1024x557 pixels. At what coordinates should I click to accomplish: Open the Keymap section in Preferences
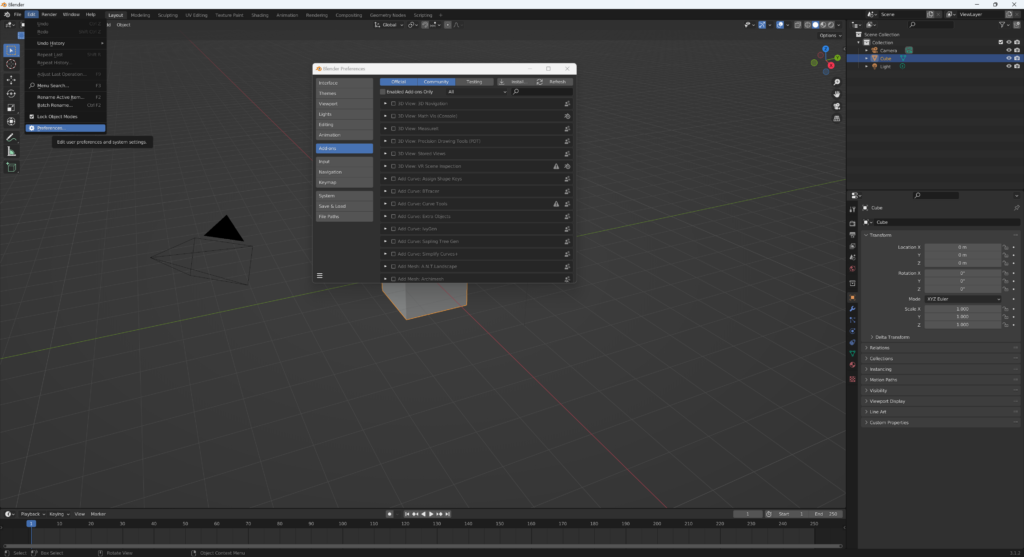point(344,183)
